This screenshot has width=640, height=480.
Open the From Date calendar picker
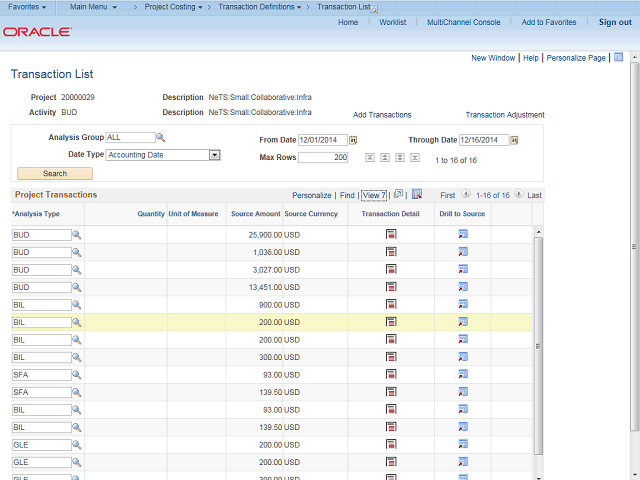pos(353,140)
